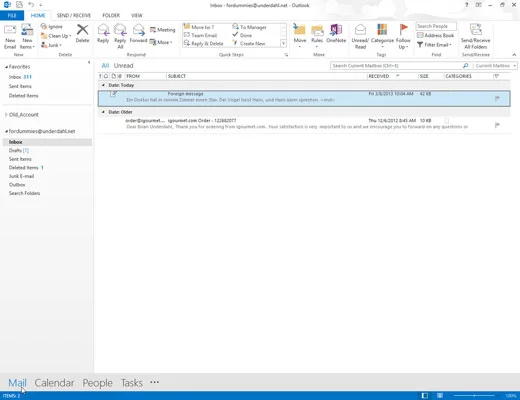Screen dimensions: 520x400
Task: Collapse the ribbon
Action: (x=514, y=55)
